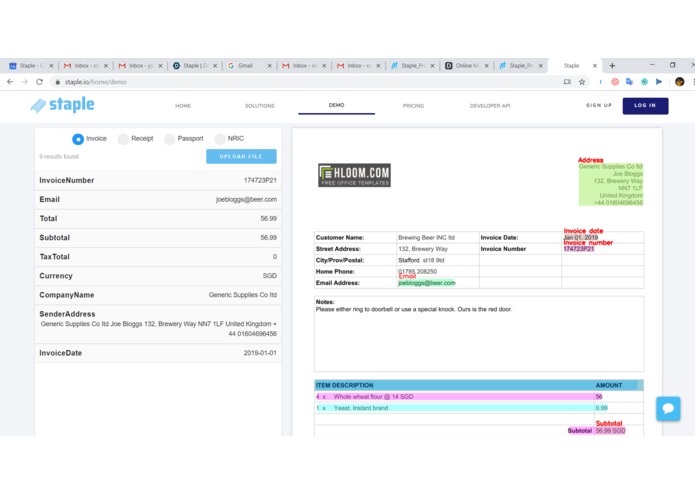Click the Whole wheat flour line item
The height and width of the screenshot is (494, 695).
tap(455, 397)
